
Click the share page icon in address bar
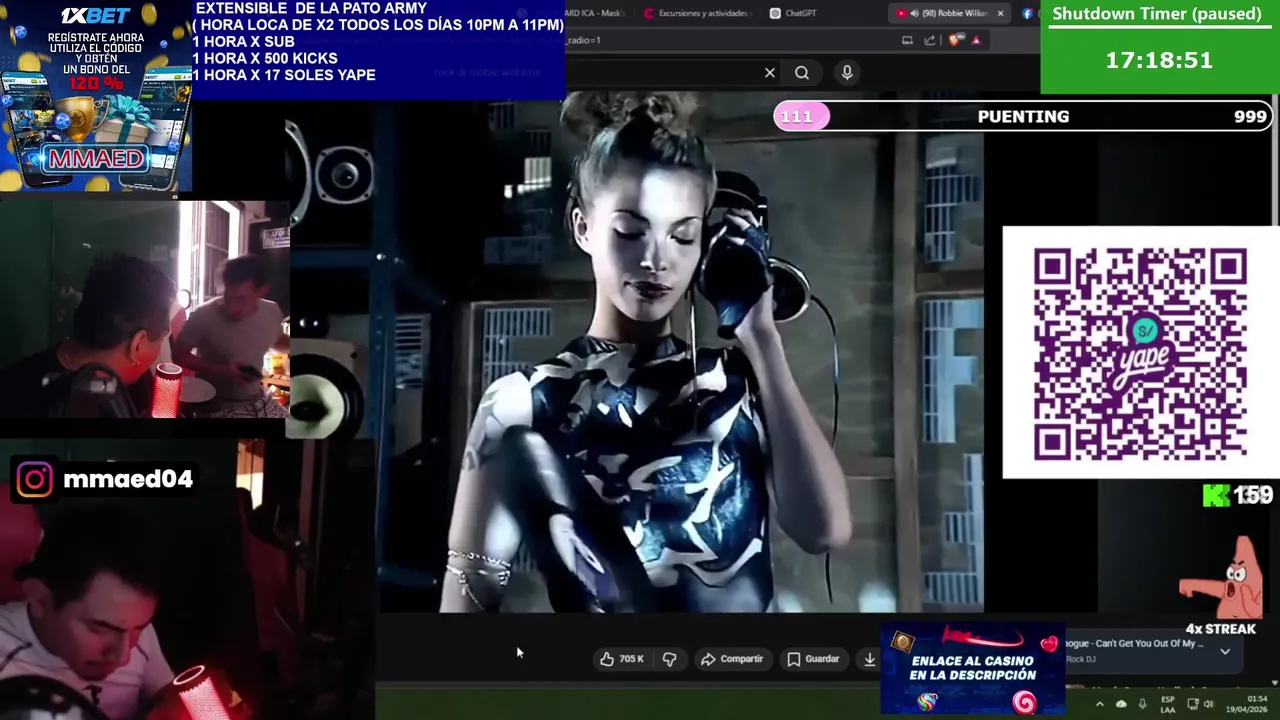tap(930, 40)
